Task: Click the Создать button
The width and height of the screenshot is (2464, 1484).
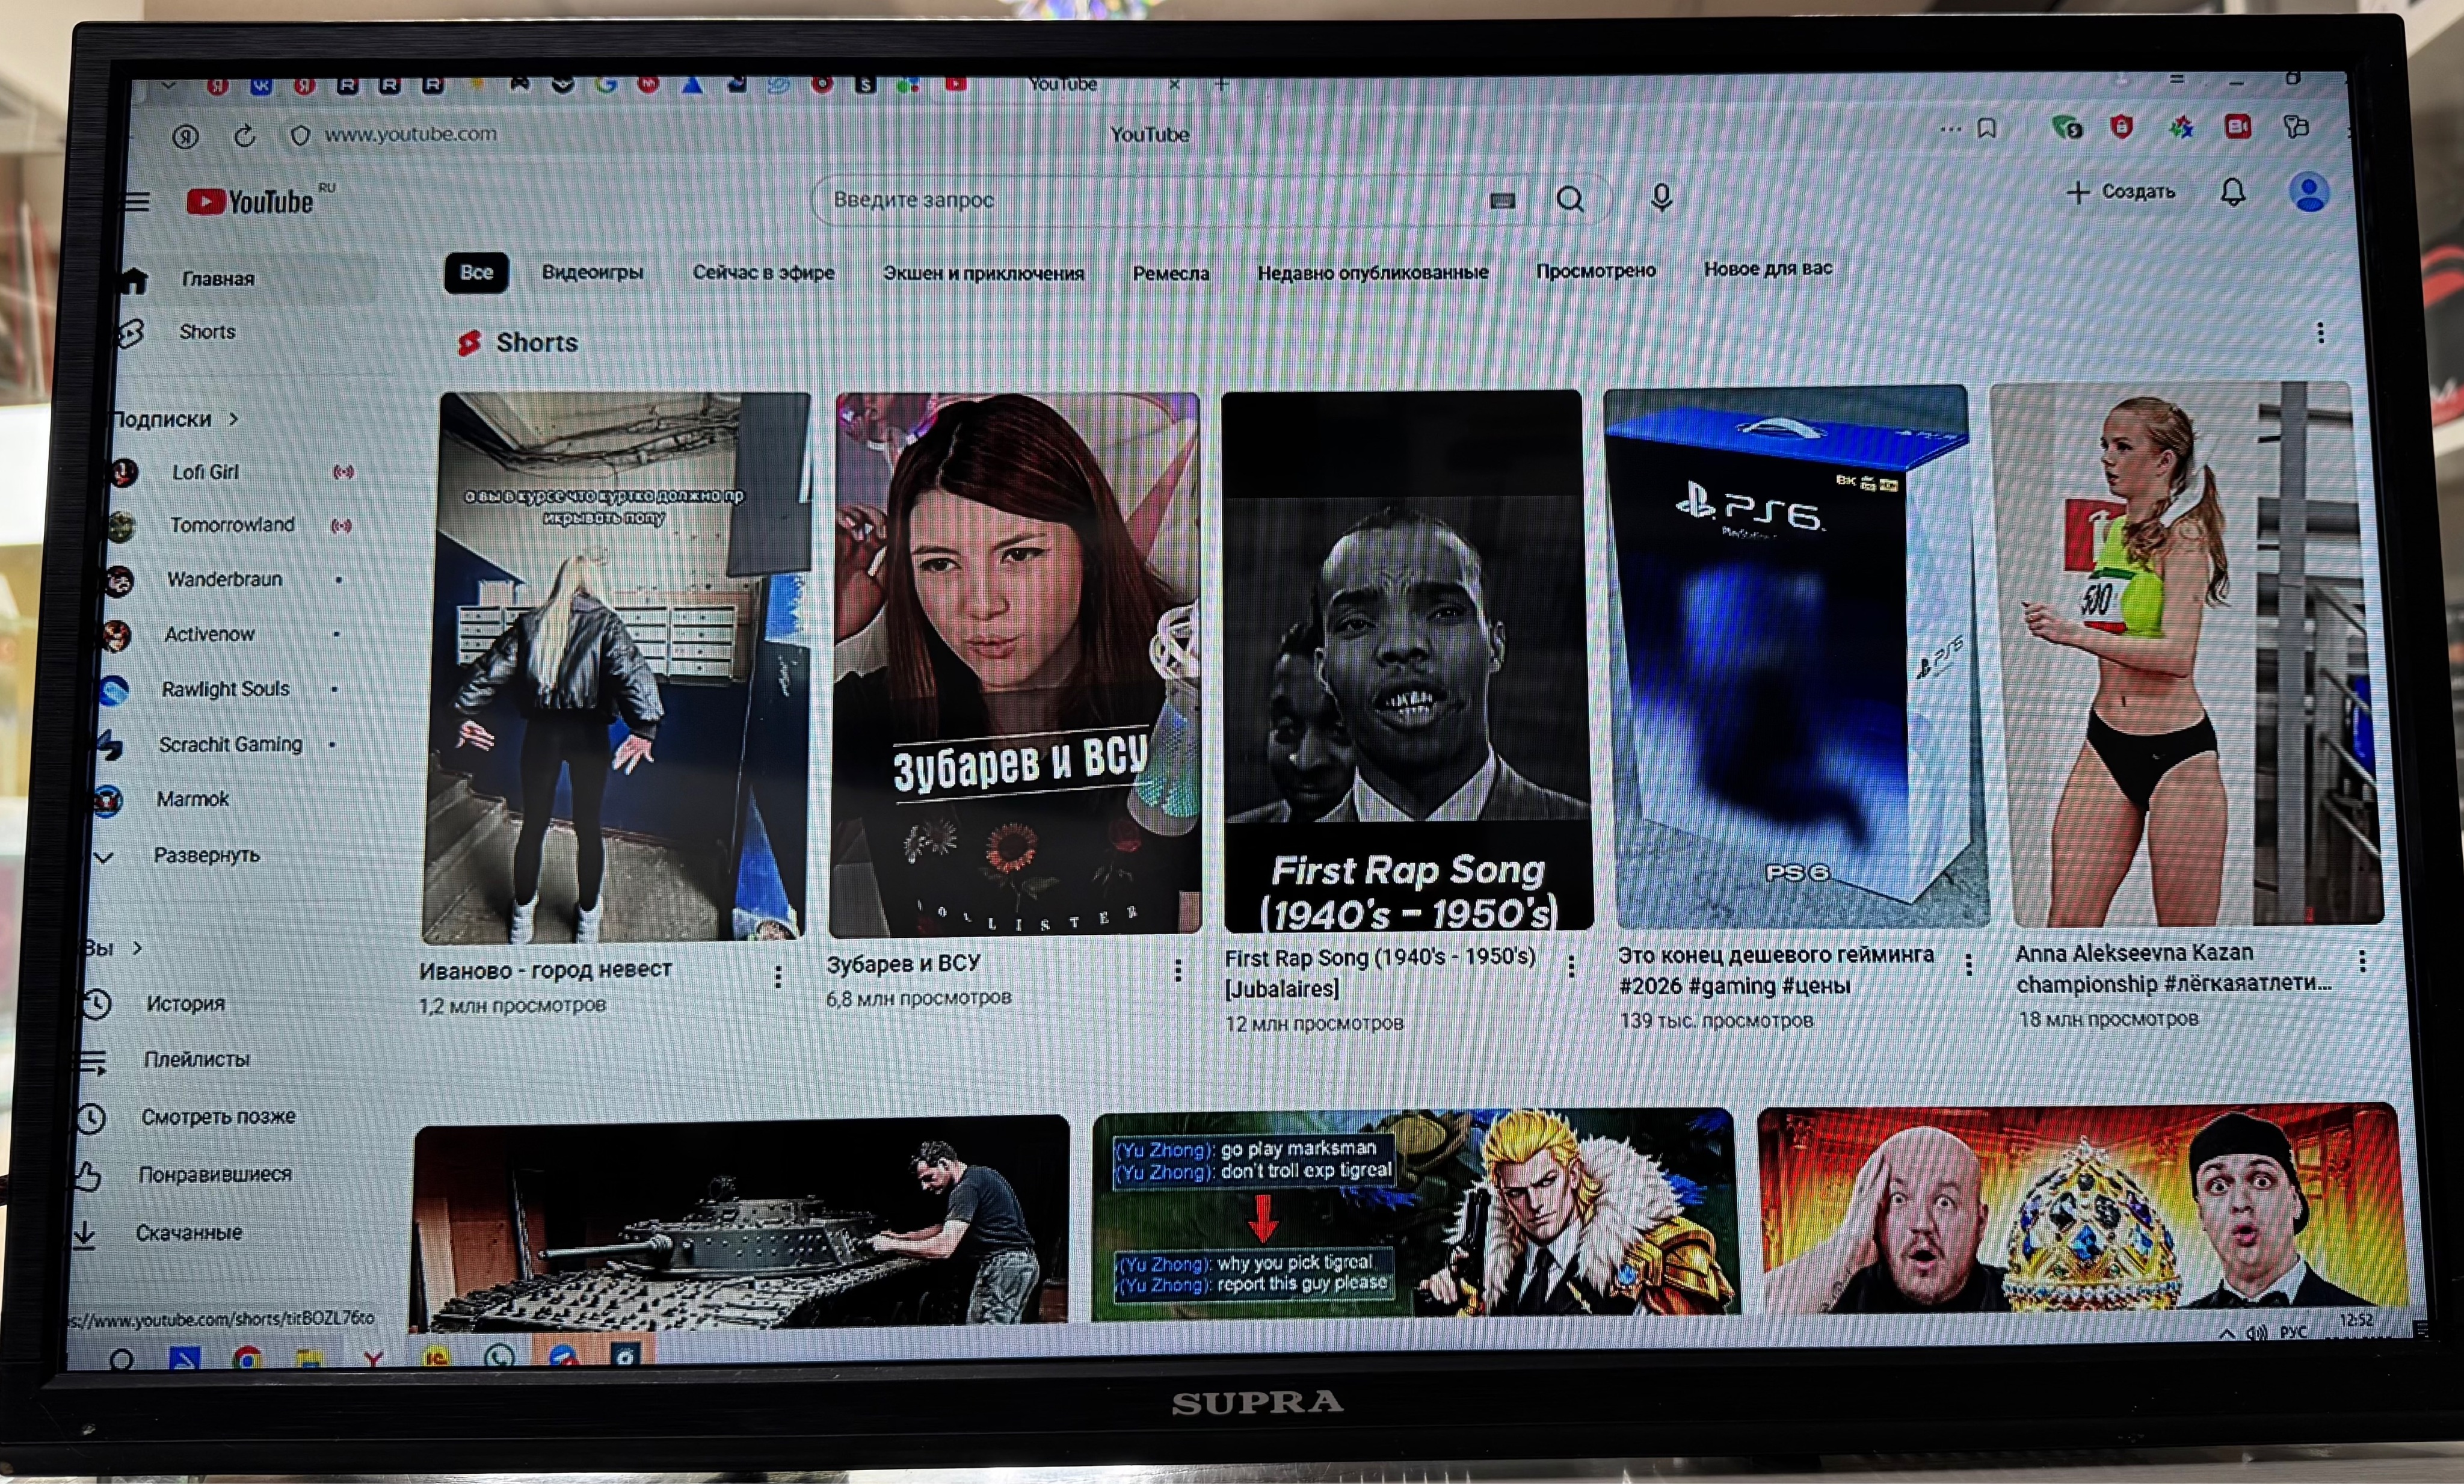Action: coord(2122,192)
